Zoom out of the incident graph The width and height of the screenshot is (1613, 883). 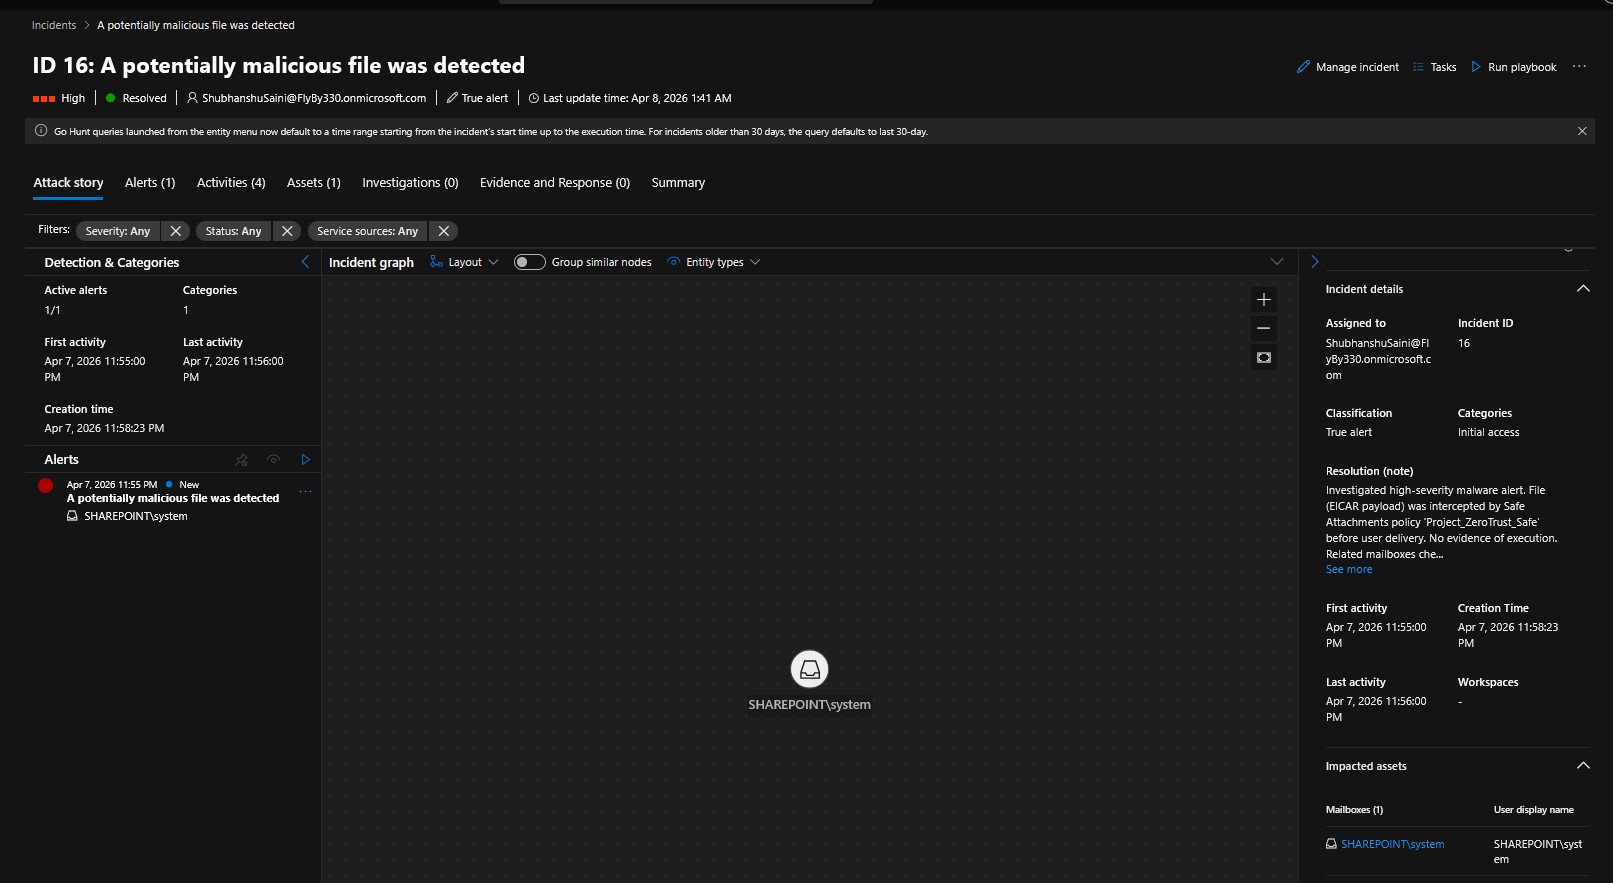(x=1264, y=328)
